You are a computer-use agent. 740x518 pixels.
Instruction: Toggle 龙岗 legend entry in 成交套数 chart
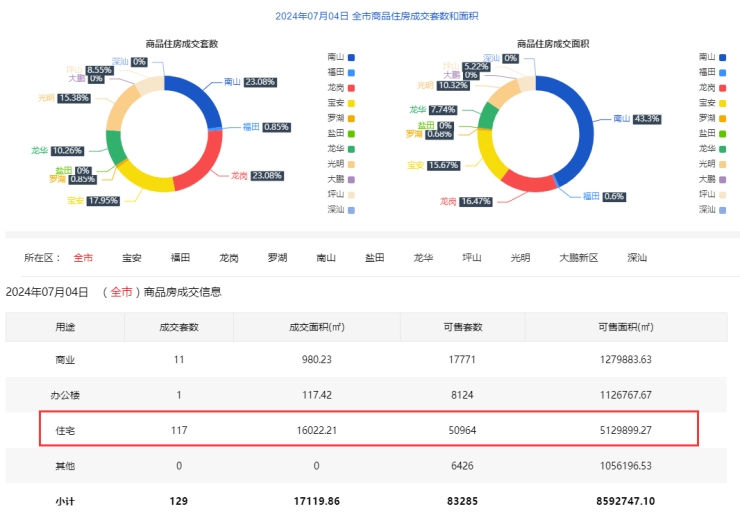pos(341,87)
